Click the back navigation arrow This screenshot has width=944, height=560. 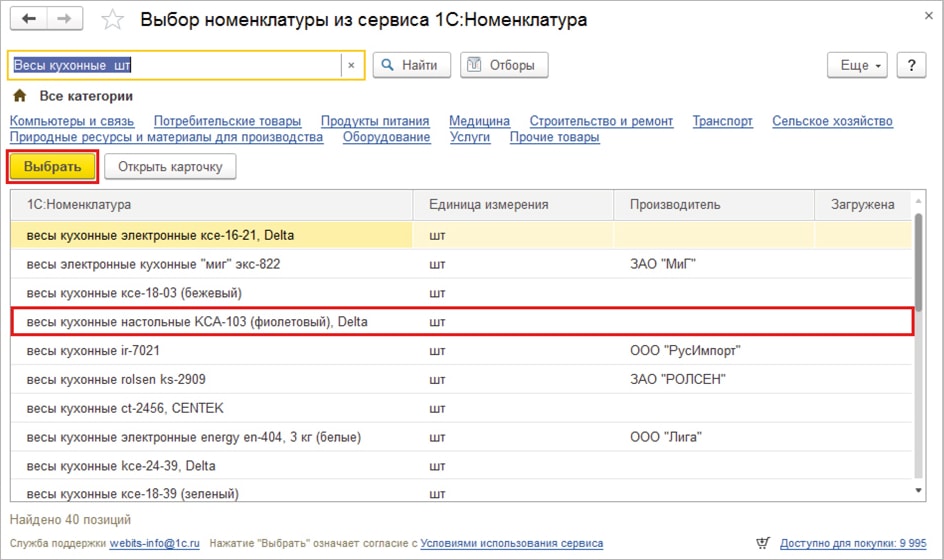pyautogui.click(x=29, y=20)
